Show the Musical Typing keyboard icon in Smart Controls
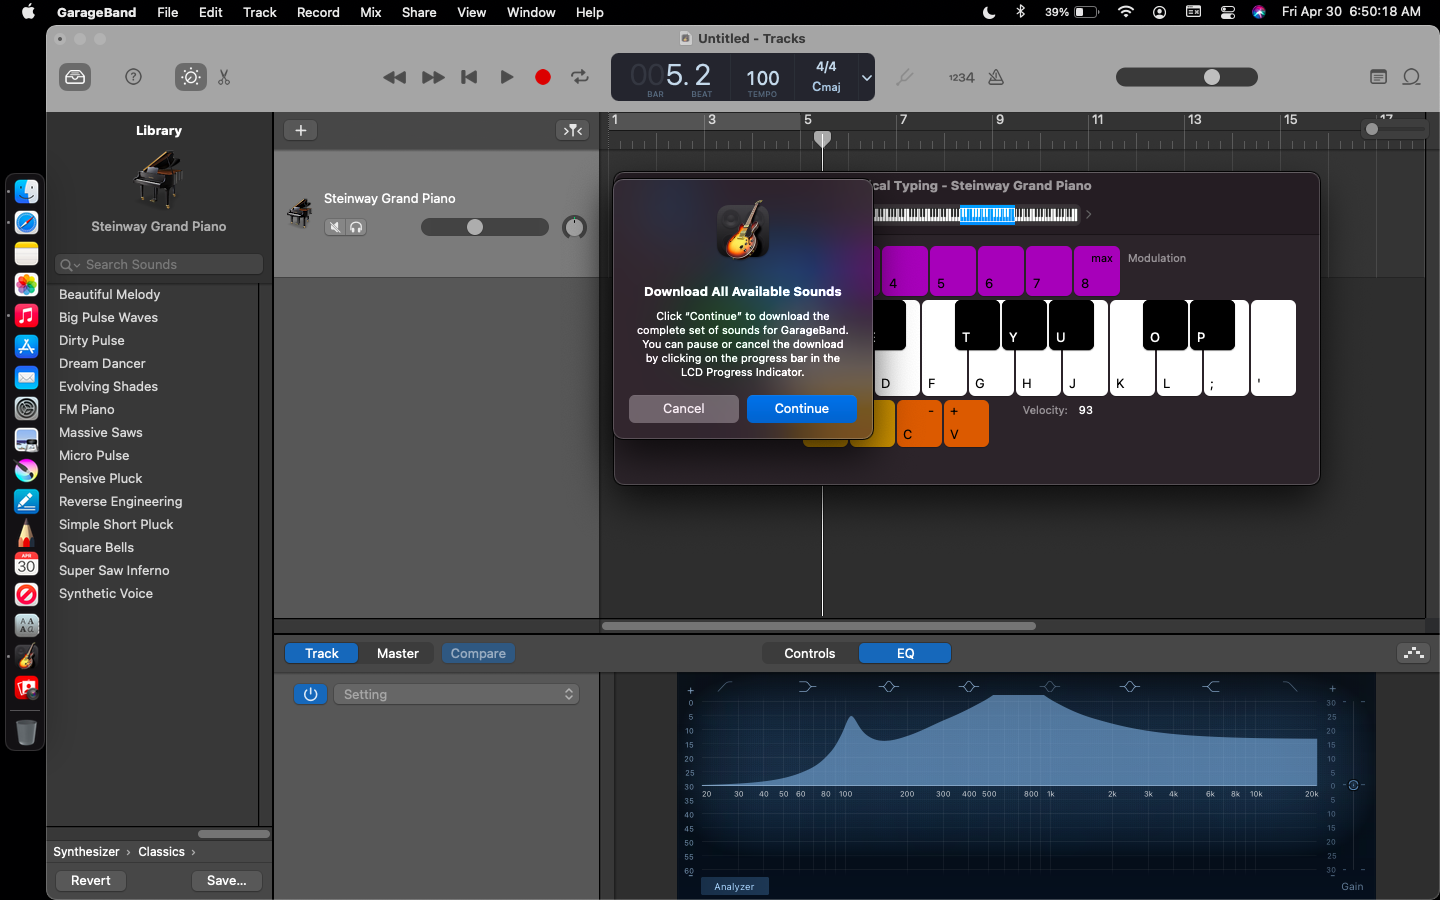Screen dimensions: 1440x900 point(1413,653)
